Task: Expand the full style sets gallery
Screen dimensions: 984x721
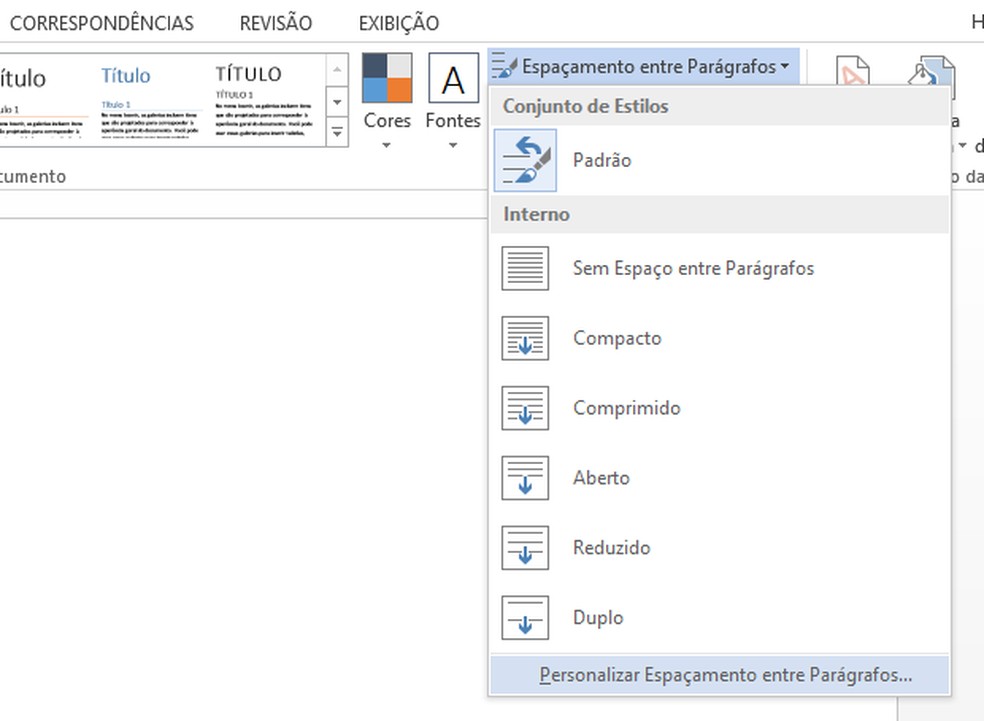Action: pos(337,132)
